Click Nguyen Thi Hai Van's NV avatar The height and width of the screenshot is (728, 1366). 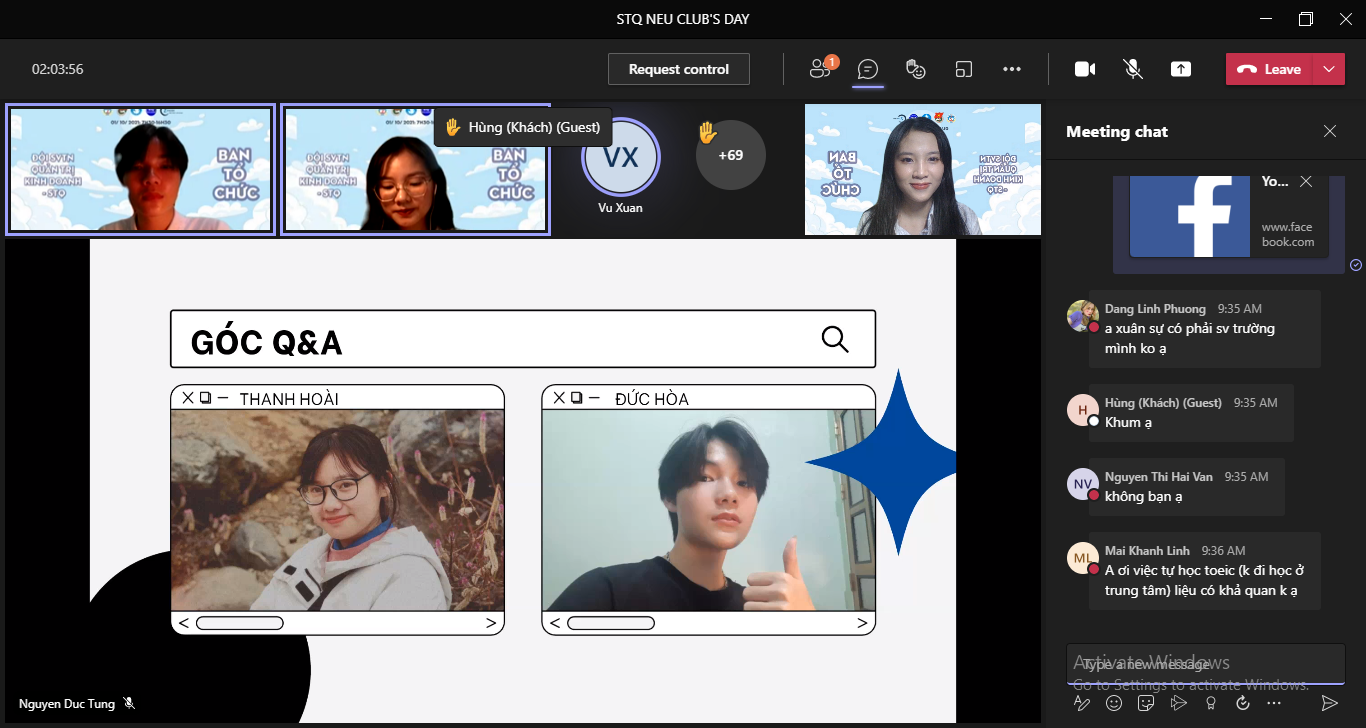(1083, 483)
